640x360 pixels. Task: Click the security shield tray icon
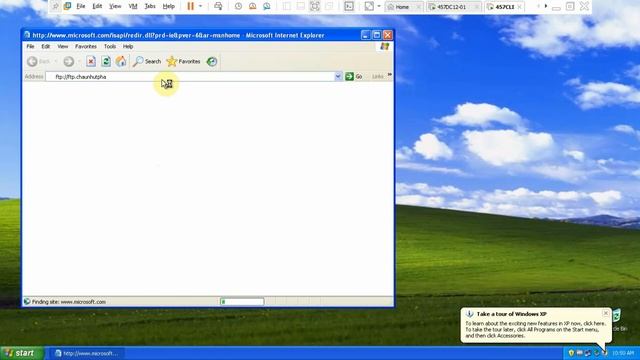click(571, 353)
